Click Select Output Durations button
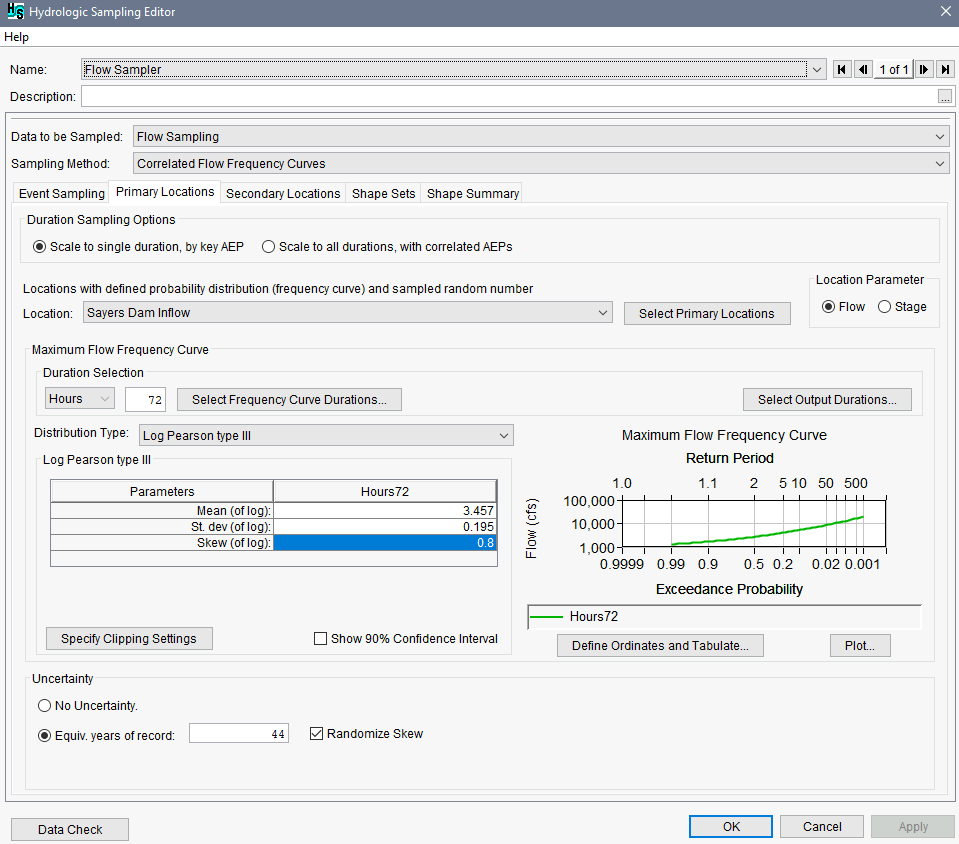The height and width of the screenshot is (844, 959). pyautogui.click(x=827, y=399)
